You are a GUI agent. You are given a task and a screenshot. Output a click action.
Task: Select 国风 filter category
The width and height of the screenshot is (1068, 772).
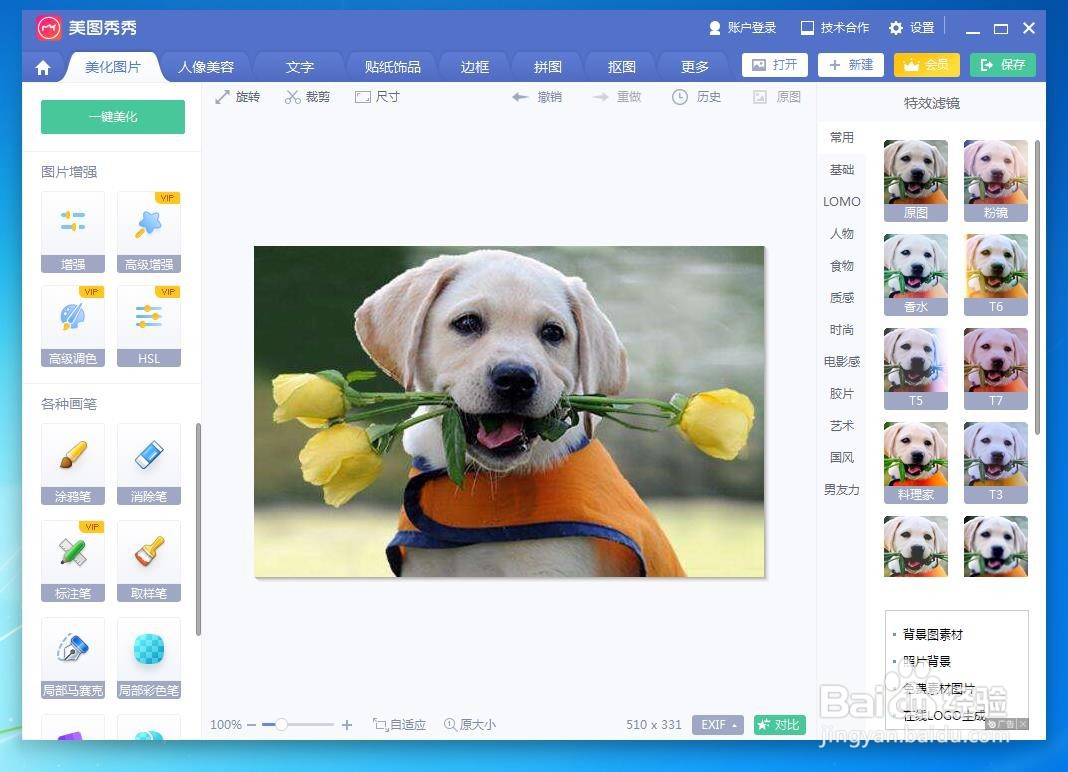coord(842,458)
